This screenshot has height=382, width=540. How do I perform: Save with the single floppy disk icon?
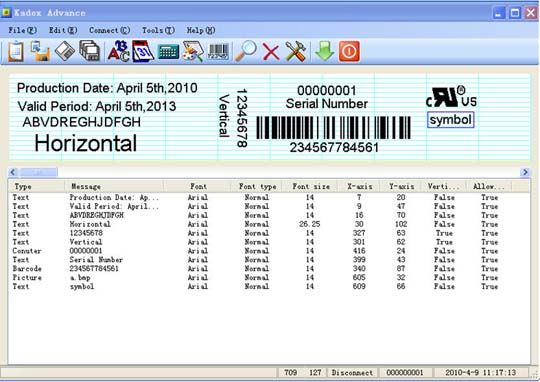tap(65, 51)
